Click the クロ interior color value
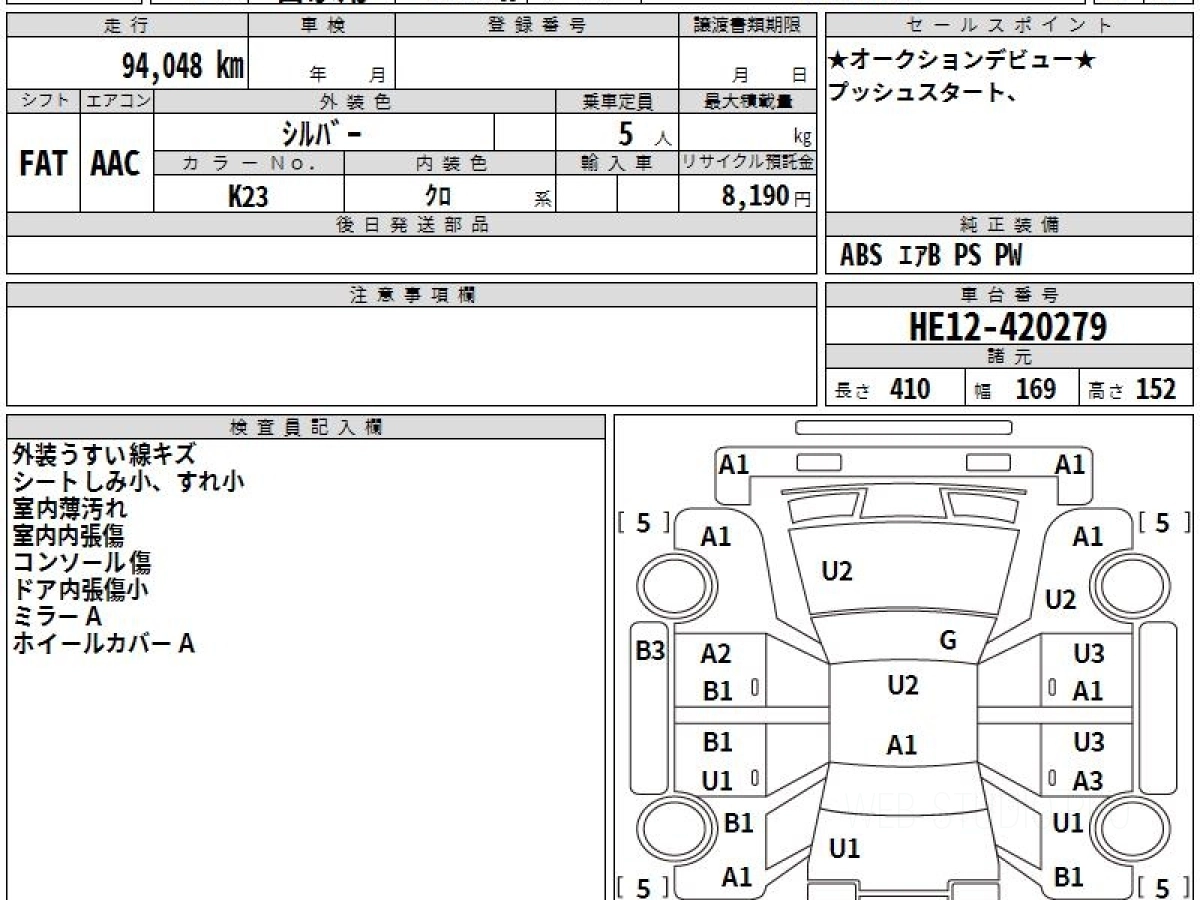 pos(437,196)
